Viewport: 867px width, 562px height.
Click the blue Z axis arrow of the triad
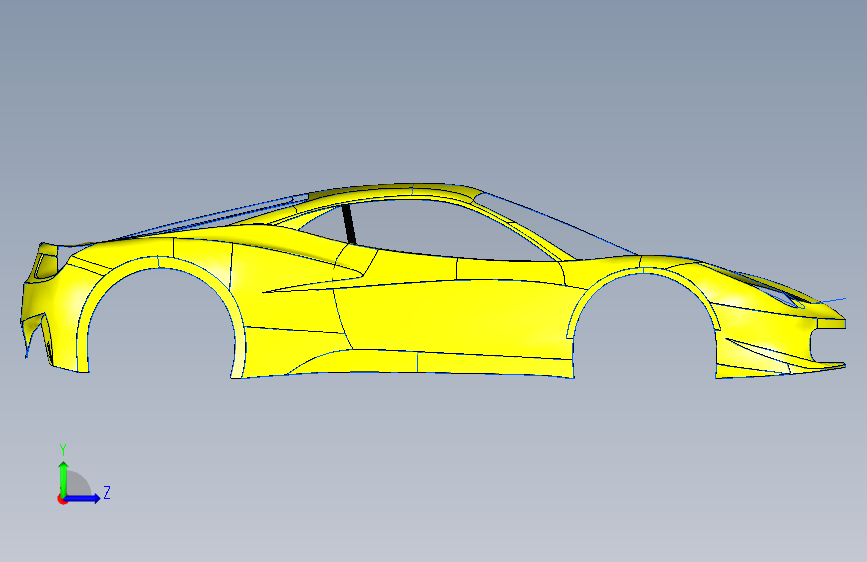point(83,498)
